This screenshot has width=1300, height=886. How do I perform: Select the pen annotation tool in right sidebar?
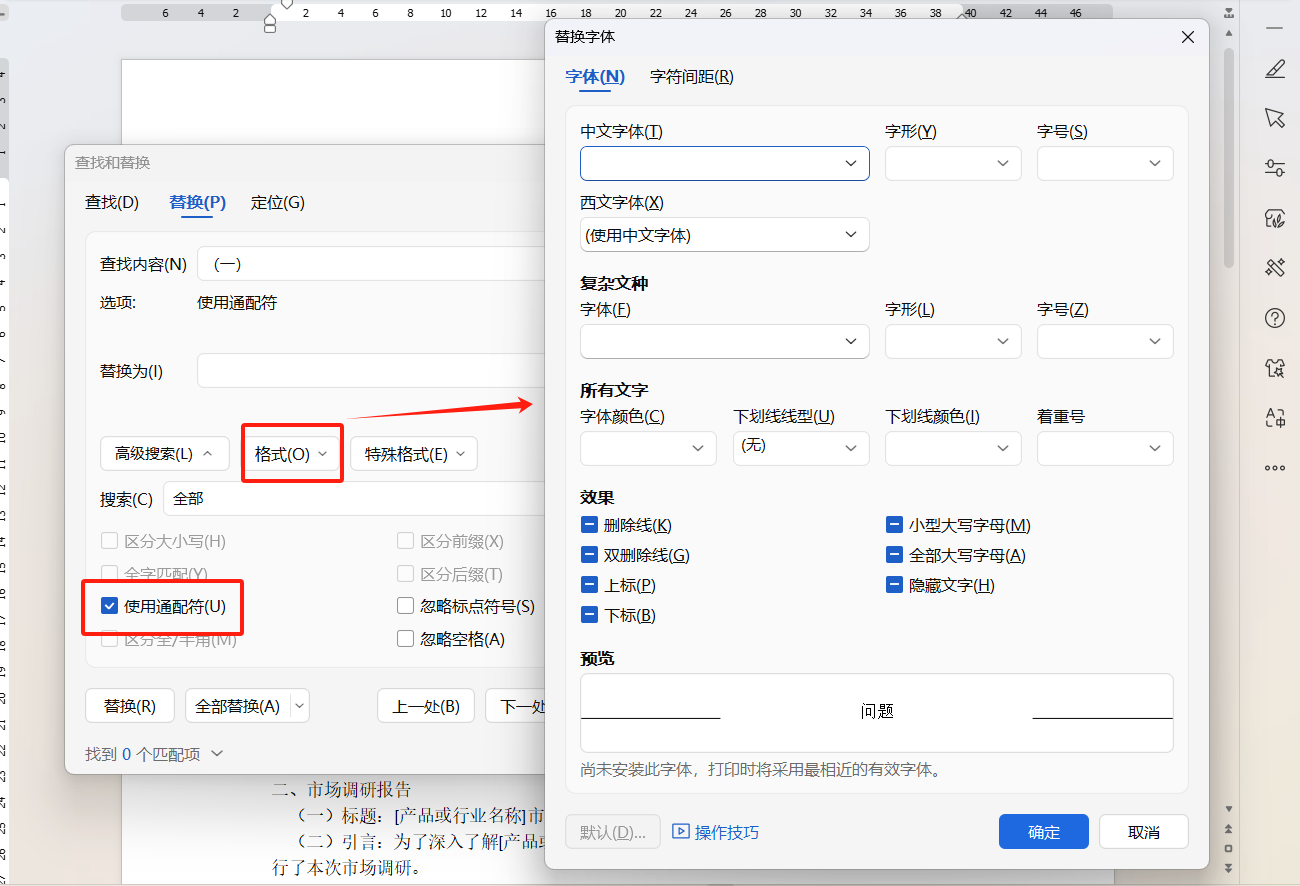(x=1275, y=68)
